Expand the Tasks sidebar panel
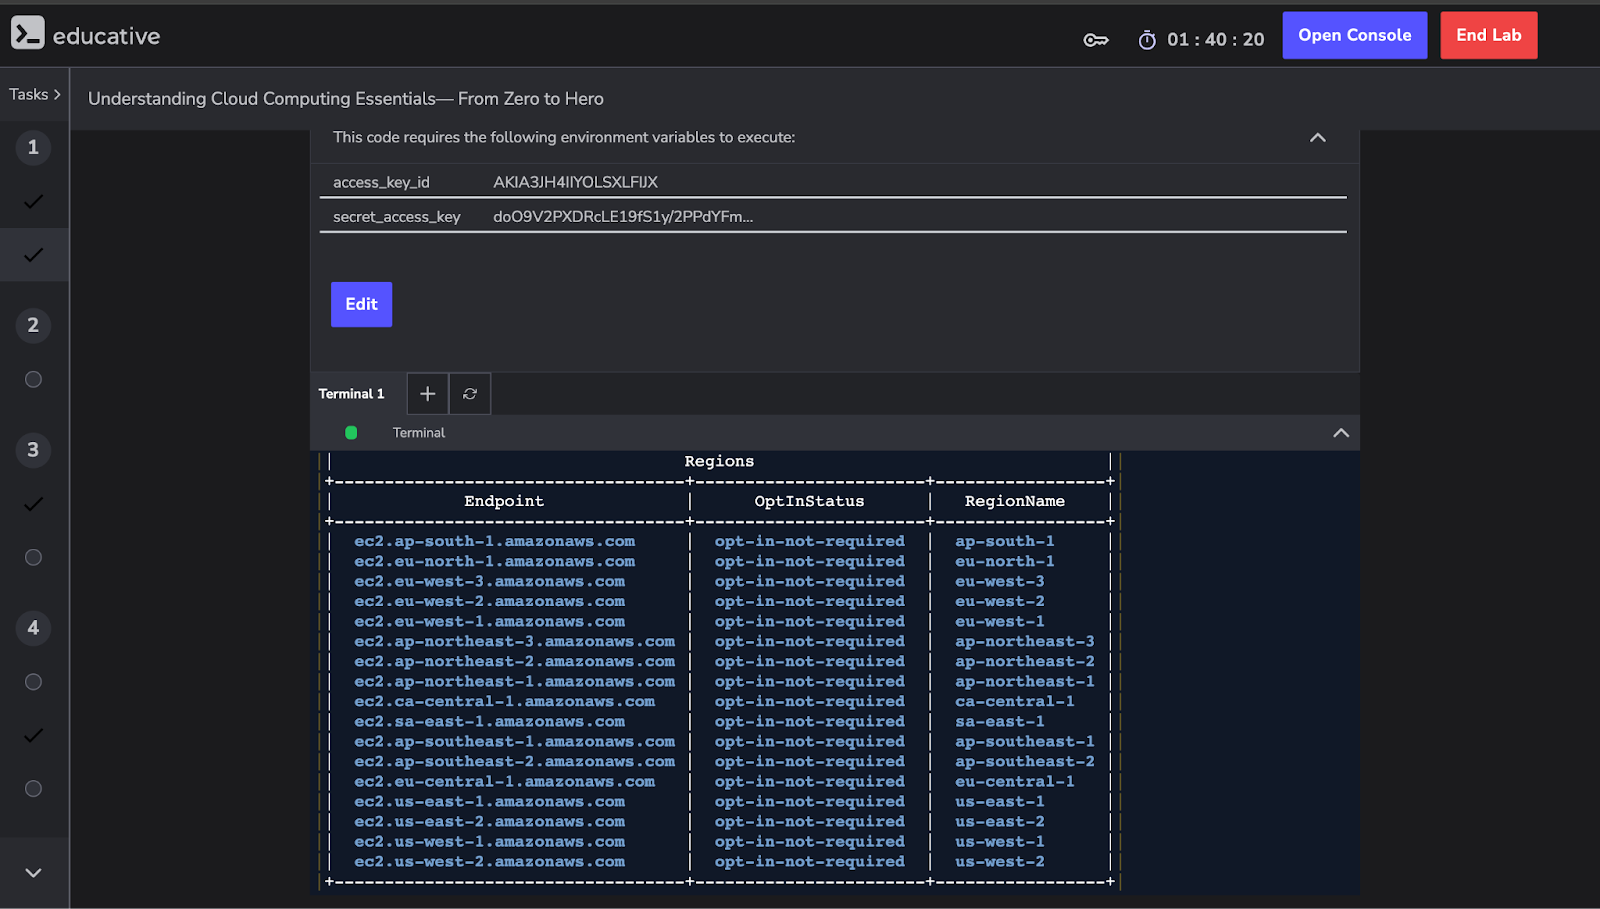 coord(35,94)
